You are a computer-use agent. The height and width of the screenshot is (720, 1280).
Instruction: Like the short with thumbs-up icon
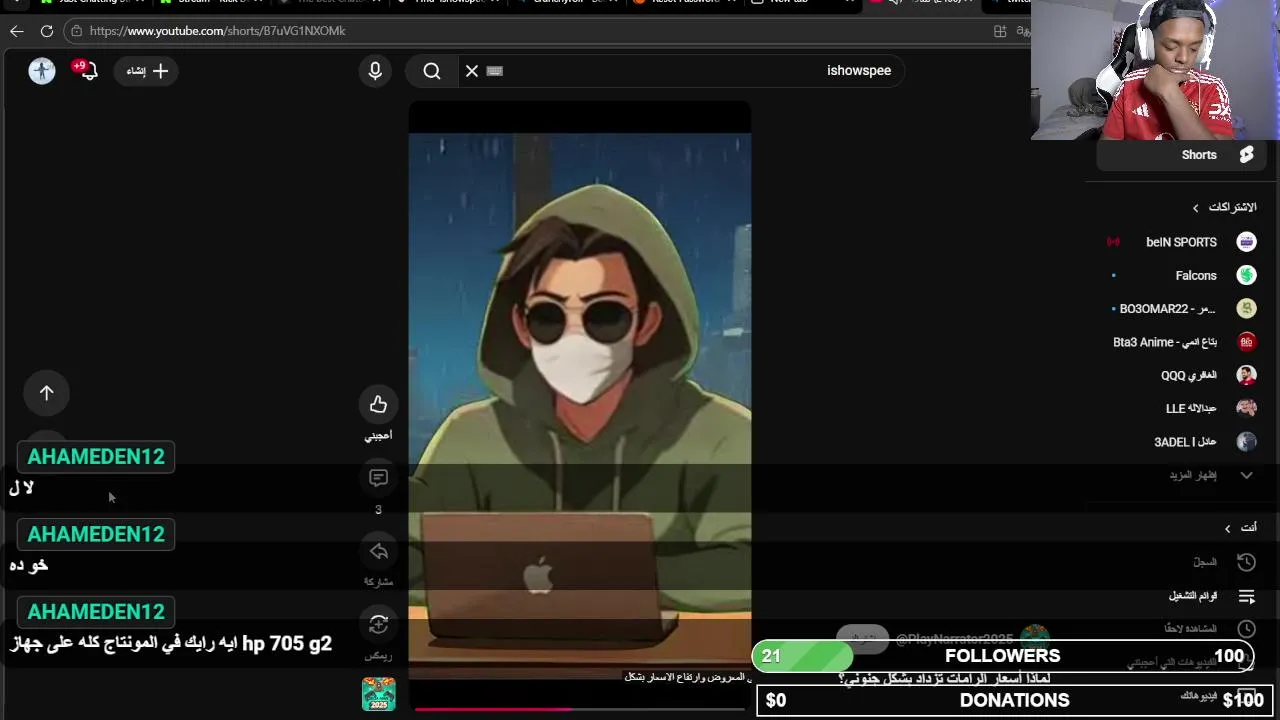tap(378, 404)
